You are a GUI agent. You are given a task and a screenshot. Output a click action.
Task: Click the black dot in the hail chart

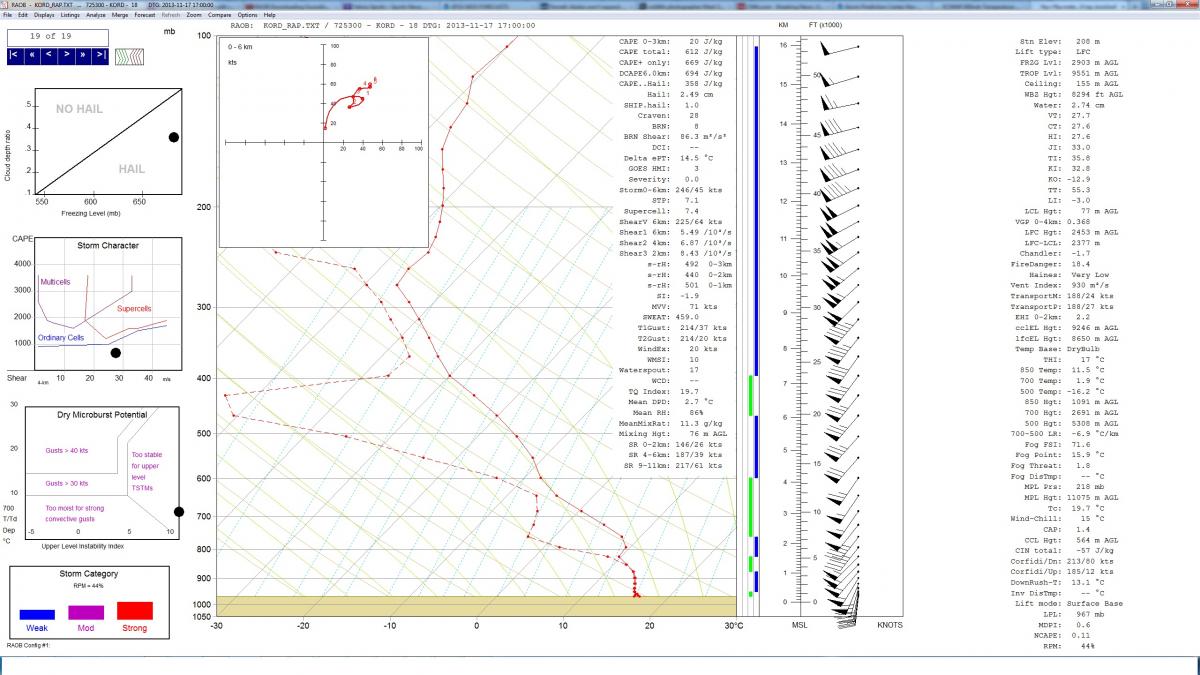click(x=173, y=137)
